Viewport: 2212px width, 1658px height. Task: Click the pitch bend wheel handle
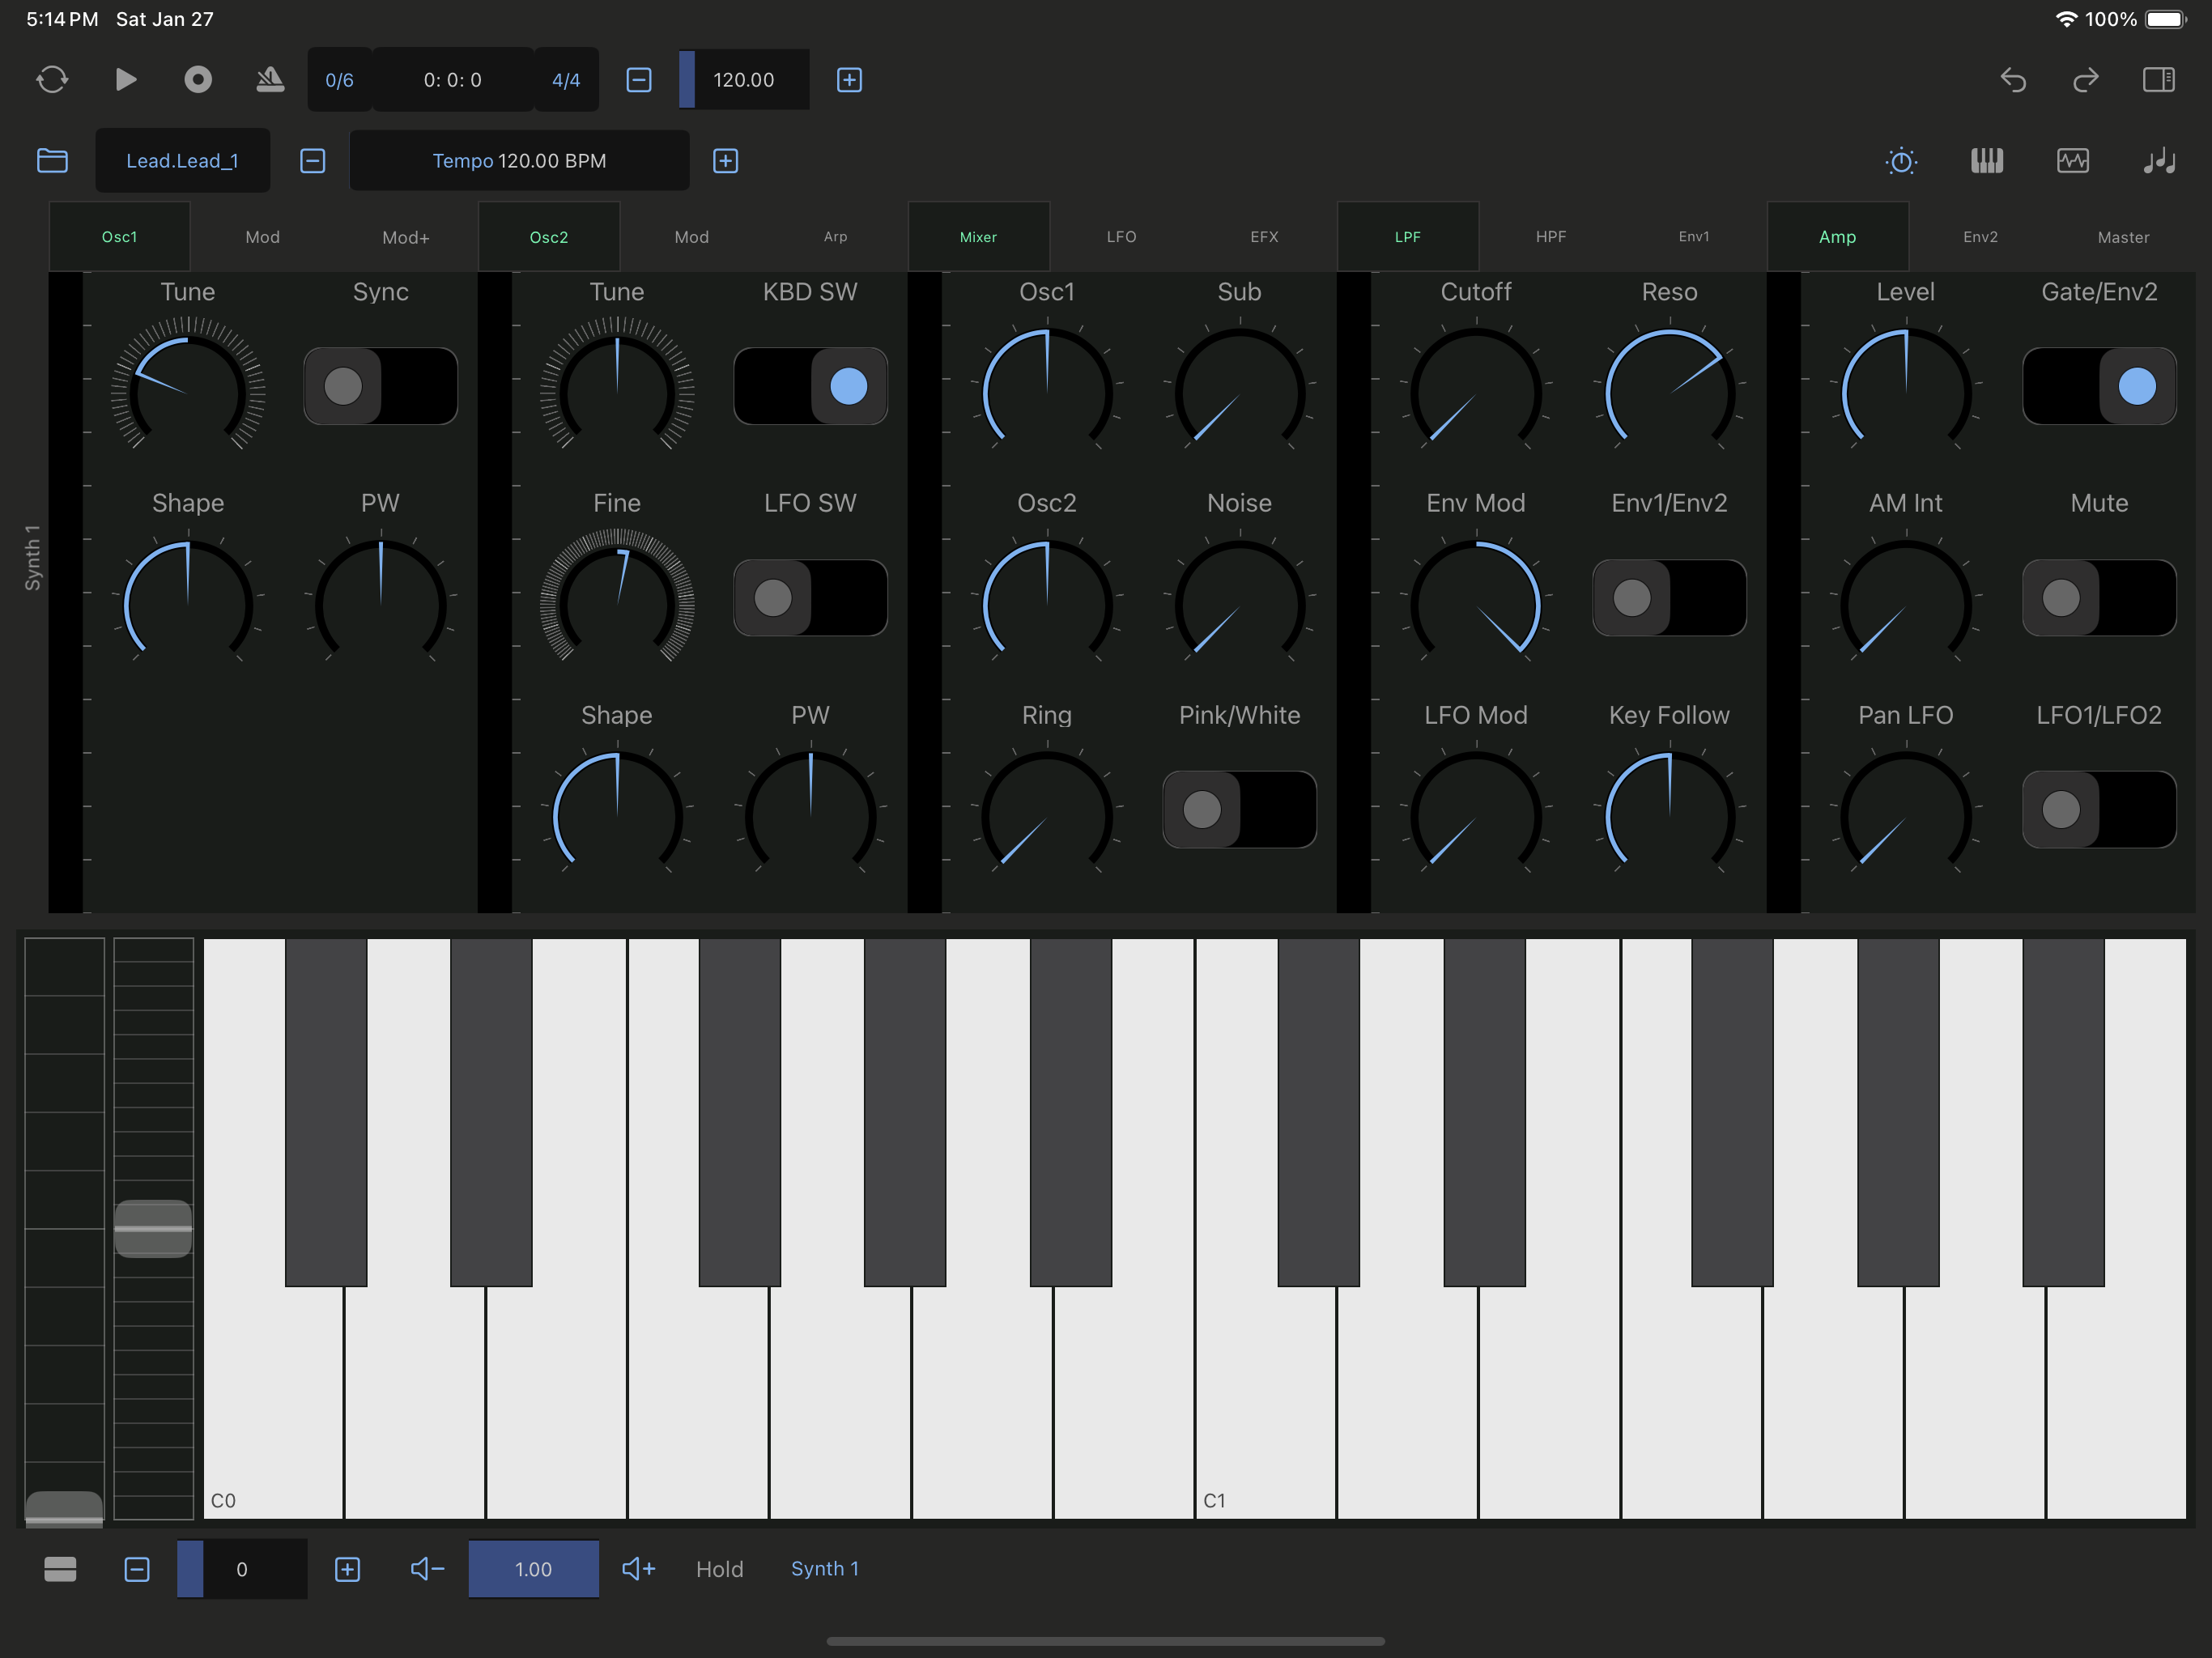tap(153, 1228)
